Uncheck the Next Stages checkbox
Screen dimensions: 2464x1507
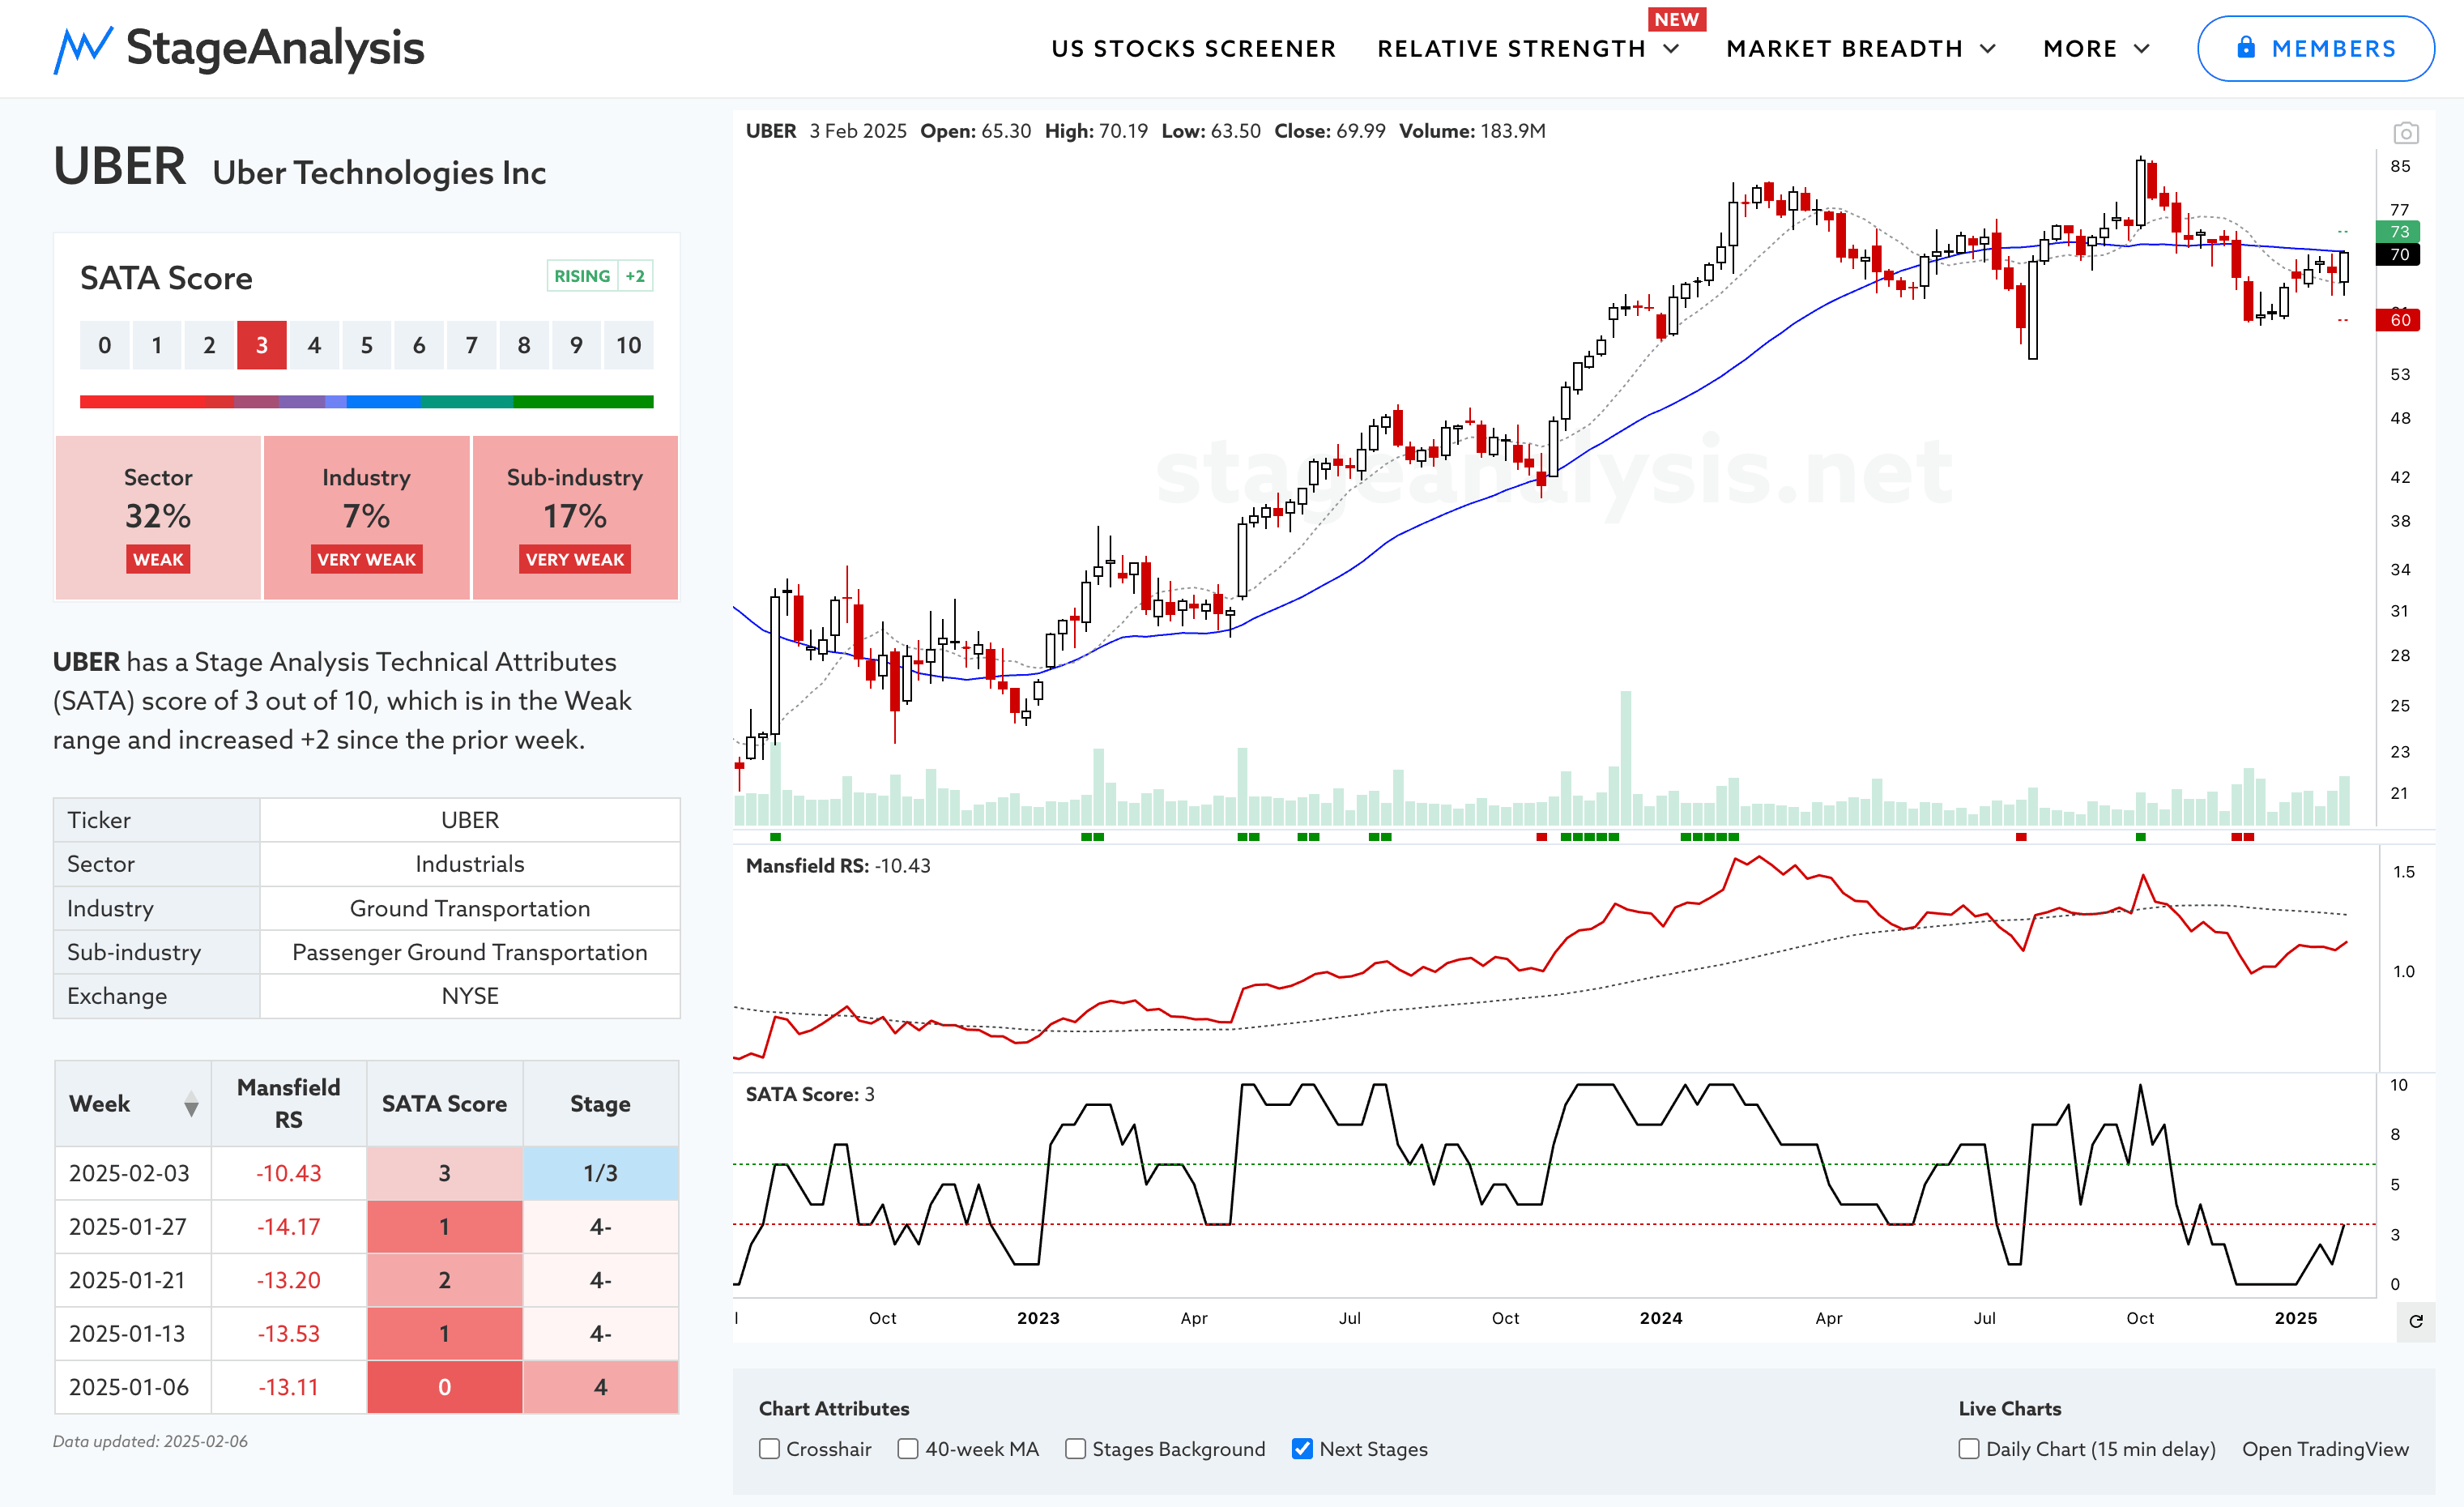coord(1302,1449)
